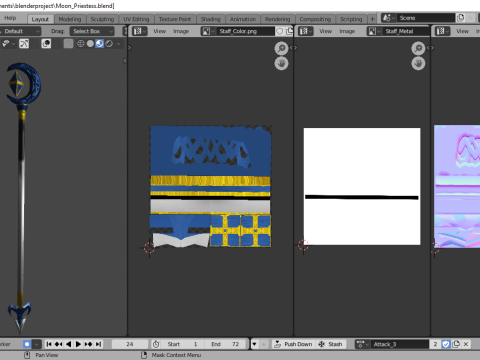This screenshot has height=360, width=480.
Task: Switch to solid viewport shading
Action: tap(90, 44)
